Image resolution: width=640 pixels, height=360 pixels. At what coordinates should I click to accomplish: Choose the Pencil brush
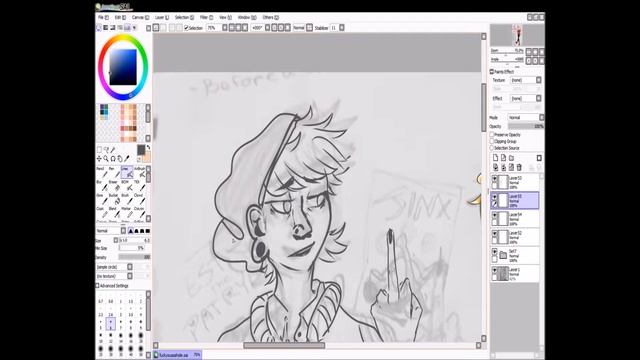pyautogui.click(x=101, y=172)
